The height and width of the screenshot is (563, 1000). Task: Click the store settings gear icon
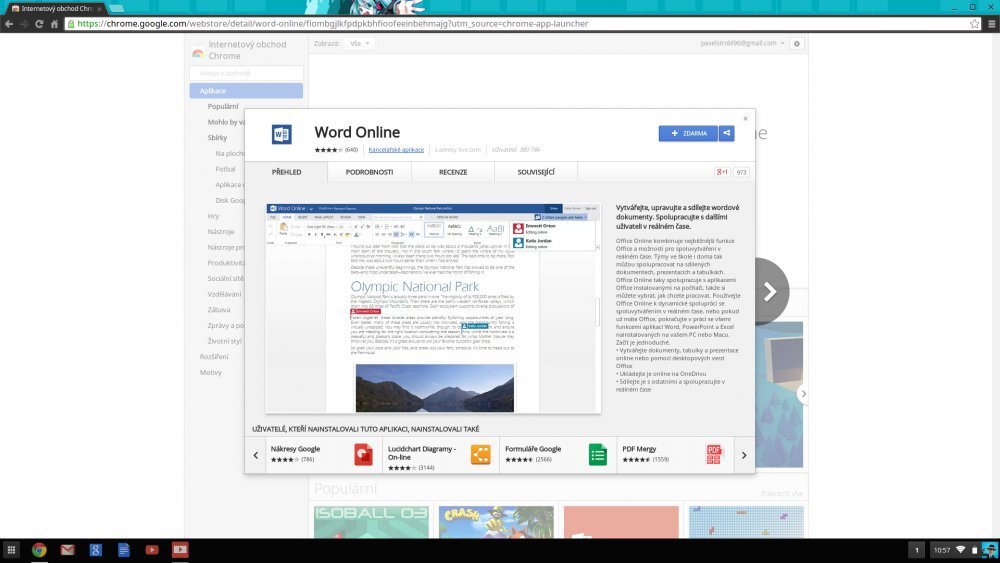coord(797,43)
